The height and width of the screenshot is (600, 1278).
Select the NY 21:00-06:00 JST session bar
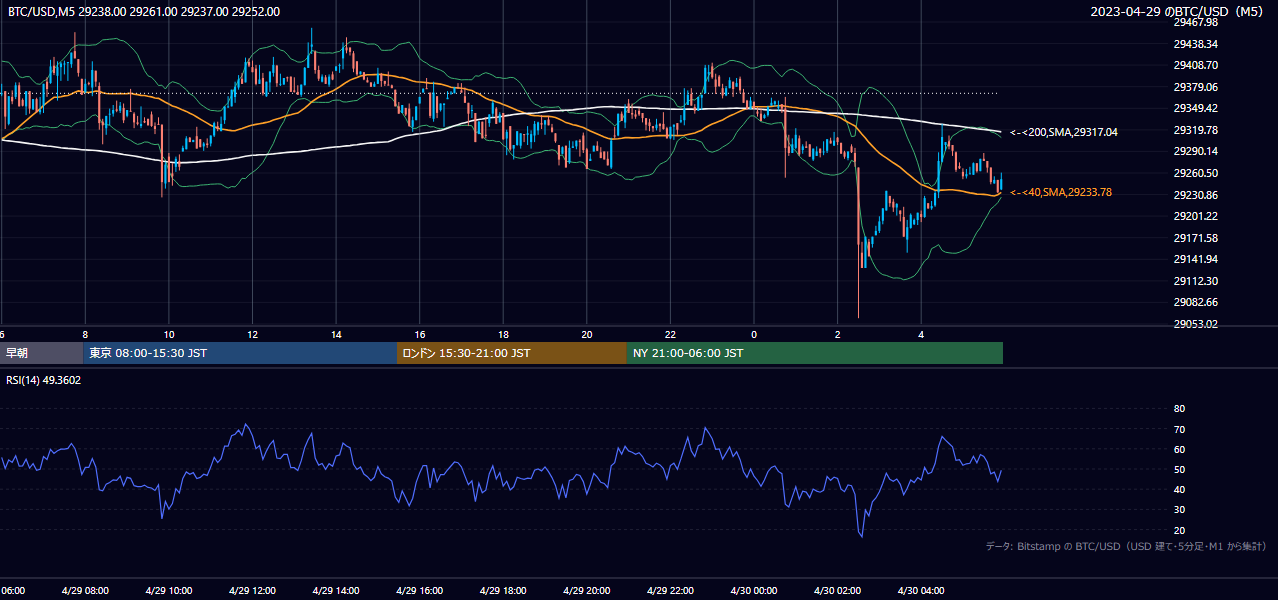pos(815,353)
